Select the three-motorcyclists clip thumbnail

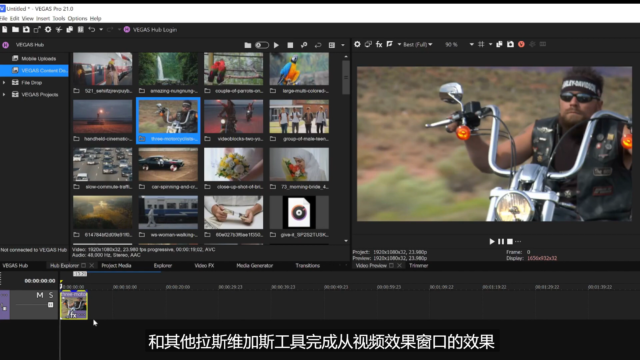(x=168, y=117)
